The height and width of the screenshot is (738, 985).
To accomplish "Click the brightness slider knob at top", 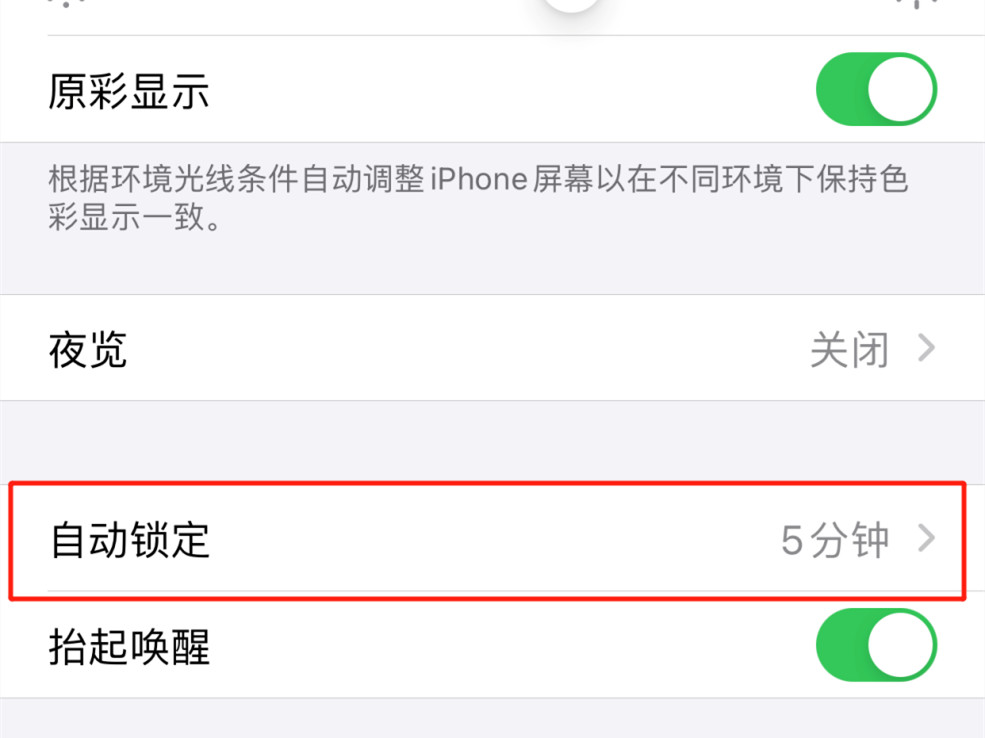I will (570, 5).
